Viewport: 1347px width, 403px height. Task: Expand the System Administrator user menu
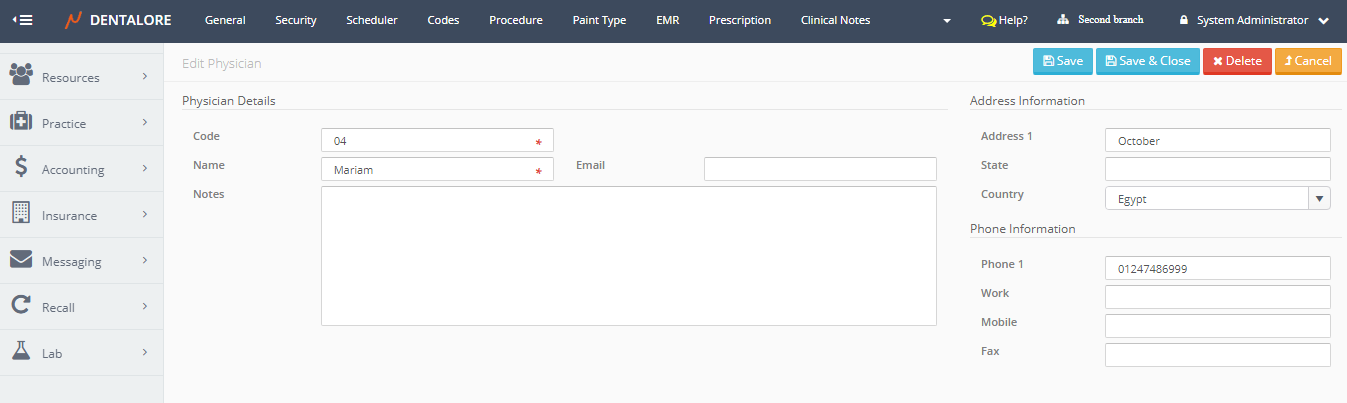point(1254,20)
